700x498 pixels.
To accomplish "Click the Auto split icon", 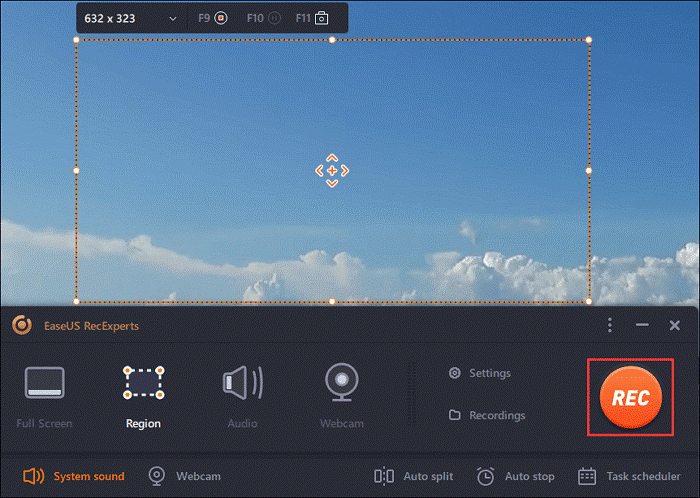I will [384, 476].
